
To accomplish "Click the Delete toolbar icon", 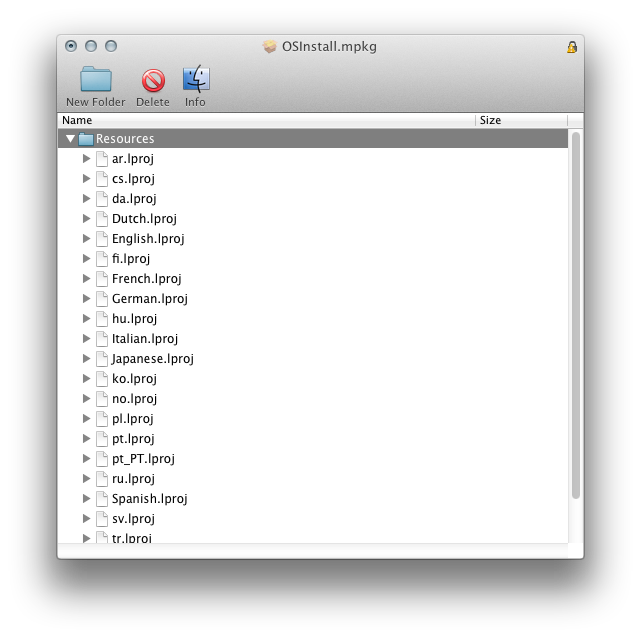I will tap(153, 80).
